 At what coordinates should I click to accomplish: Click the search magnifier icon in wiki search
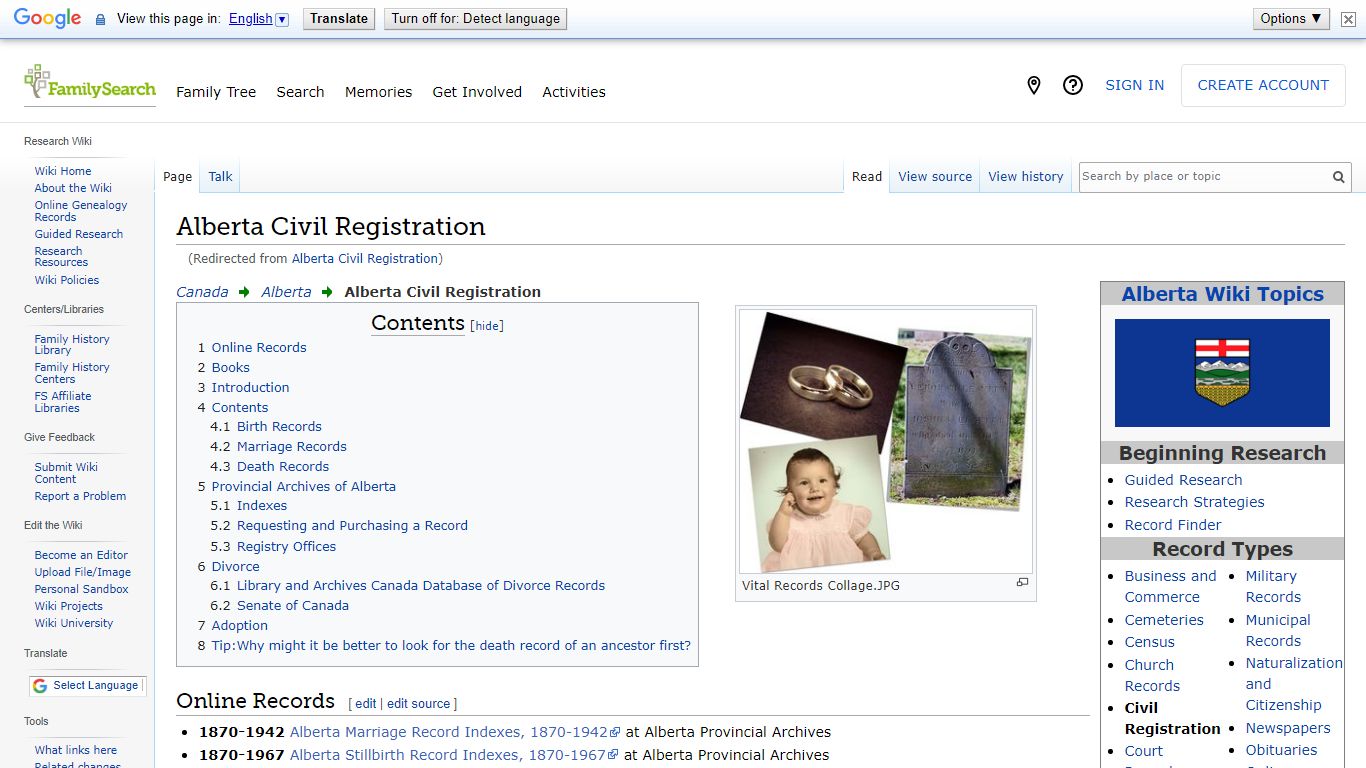coord(1338,177)
